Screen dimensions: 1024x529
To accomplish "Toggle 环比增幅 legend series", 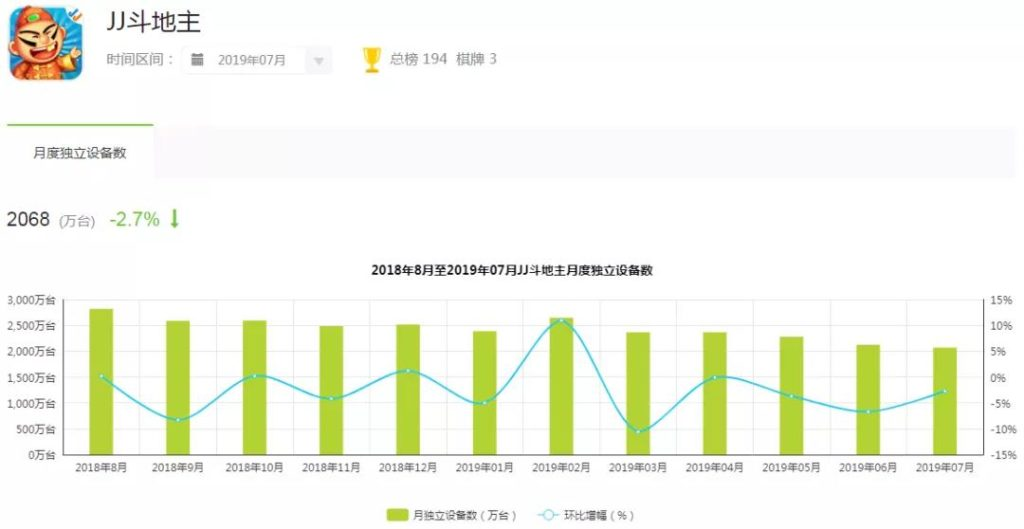I will [x=586, y=515].
